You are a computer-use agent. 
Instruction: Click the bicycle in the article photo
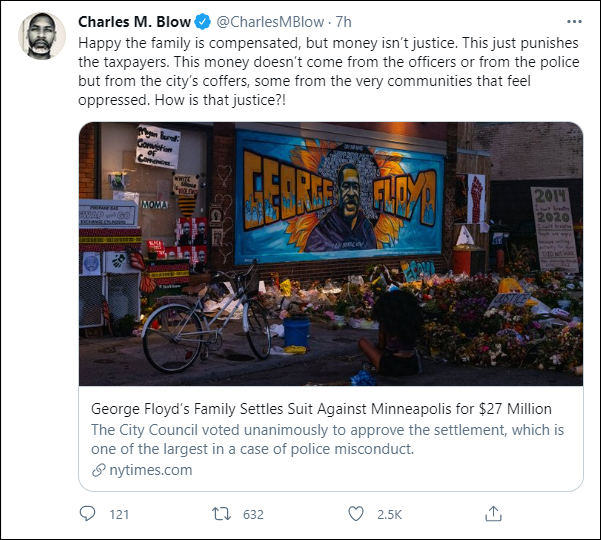click(207, 318)
